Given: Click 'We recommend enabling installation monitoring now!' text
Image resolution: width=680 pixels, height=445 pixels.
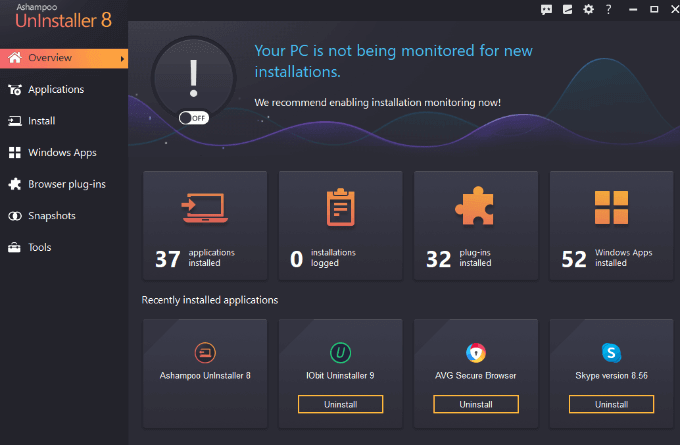Looking at the screenshot, I should 377,103.
